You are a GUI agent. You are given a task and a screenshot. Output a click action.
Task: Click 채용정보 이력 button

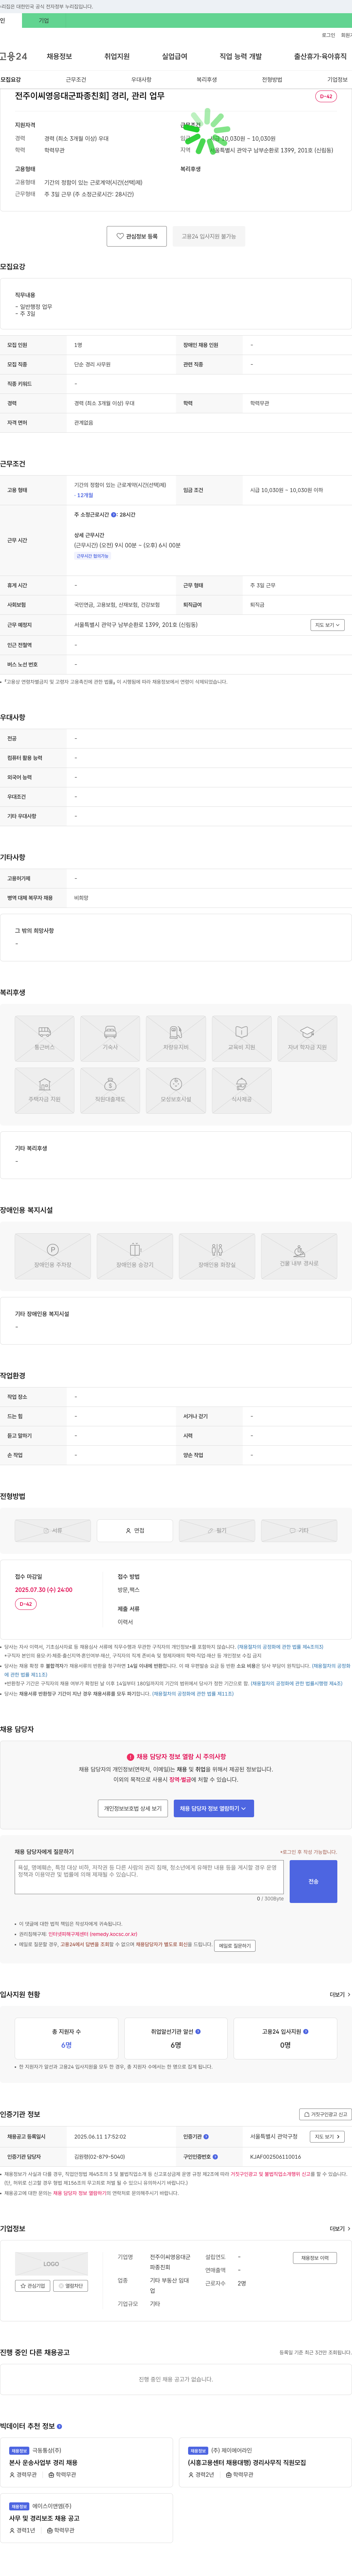coord(315,2258)
